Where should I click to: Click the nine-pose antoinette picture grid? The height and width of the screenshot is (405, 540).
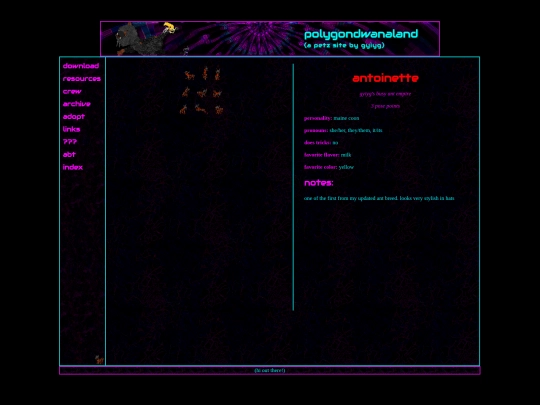pyautogui.click(x=202, y=91)
